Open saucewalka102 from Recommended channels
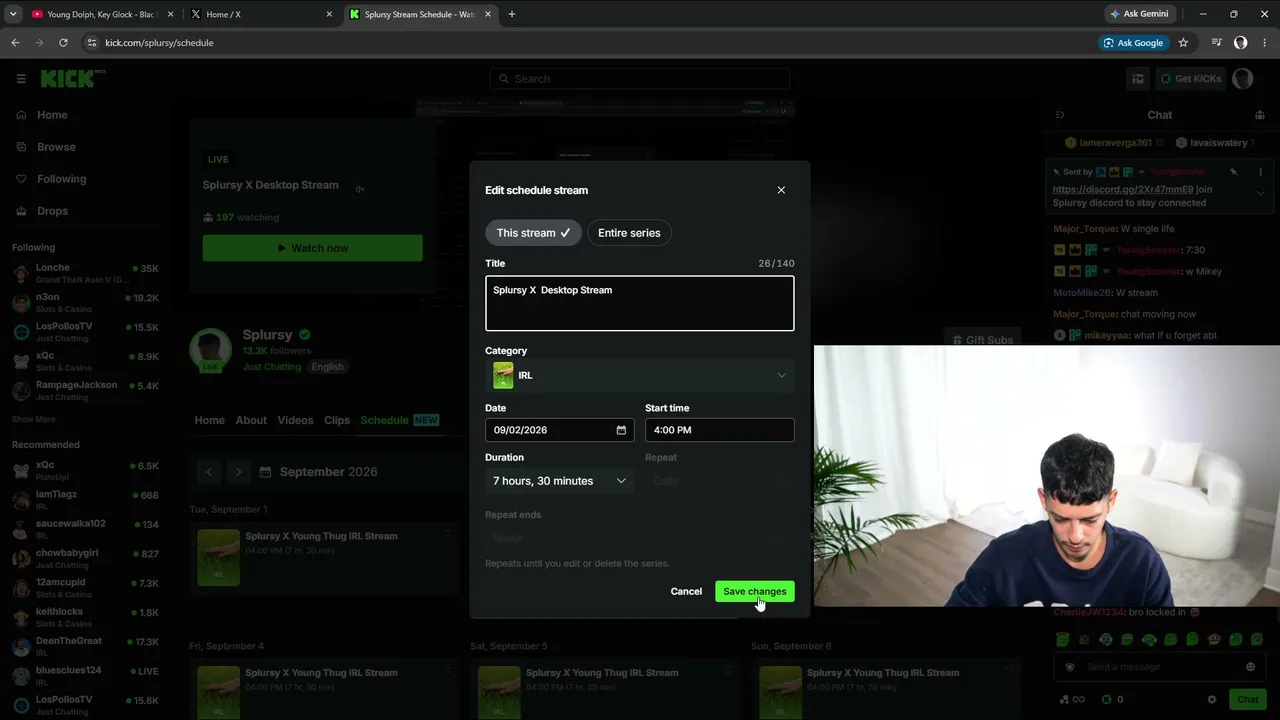The image size is (1280, 720). [85, 528]
